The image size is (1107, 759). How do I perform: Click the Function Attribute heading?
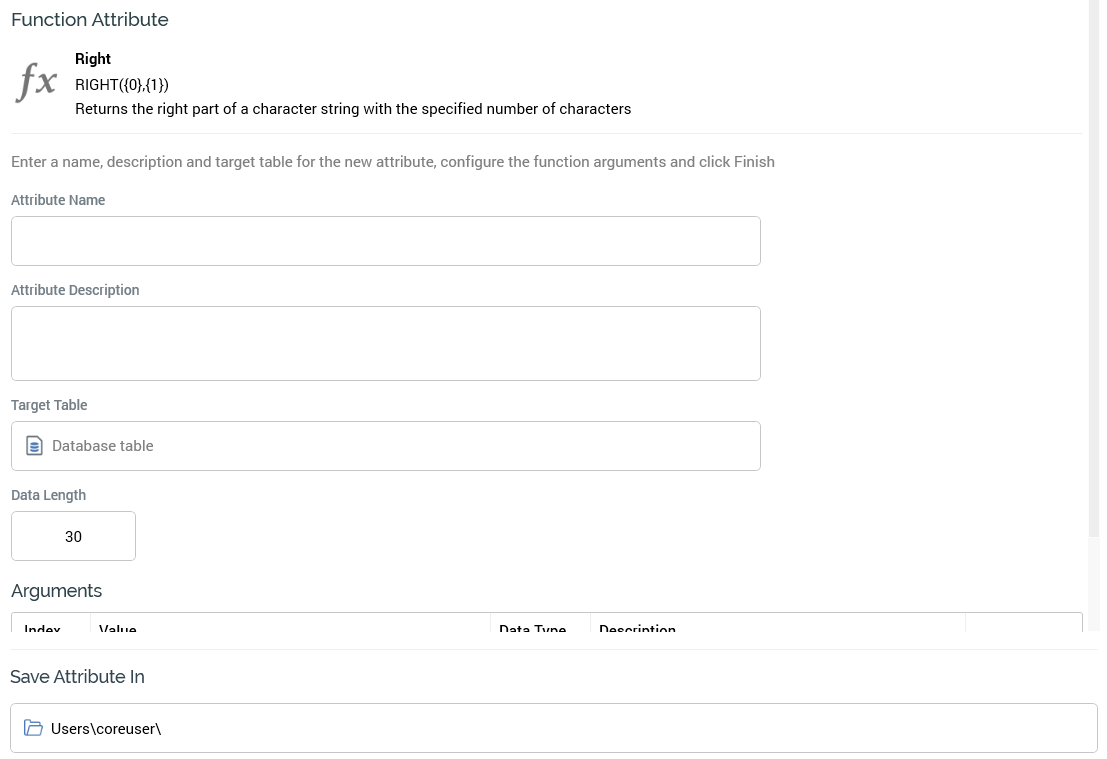[90, 20]
